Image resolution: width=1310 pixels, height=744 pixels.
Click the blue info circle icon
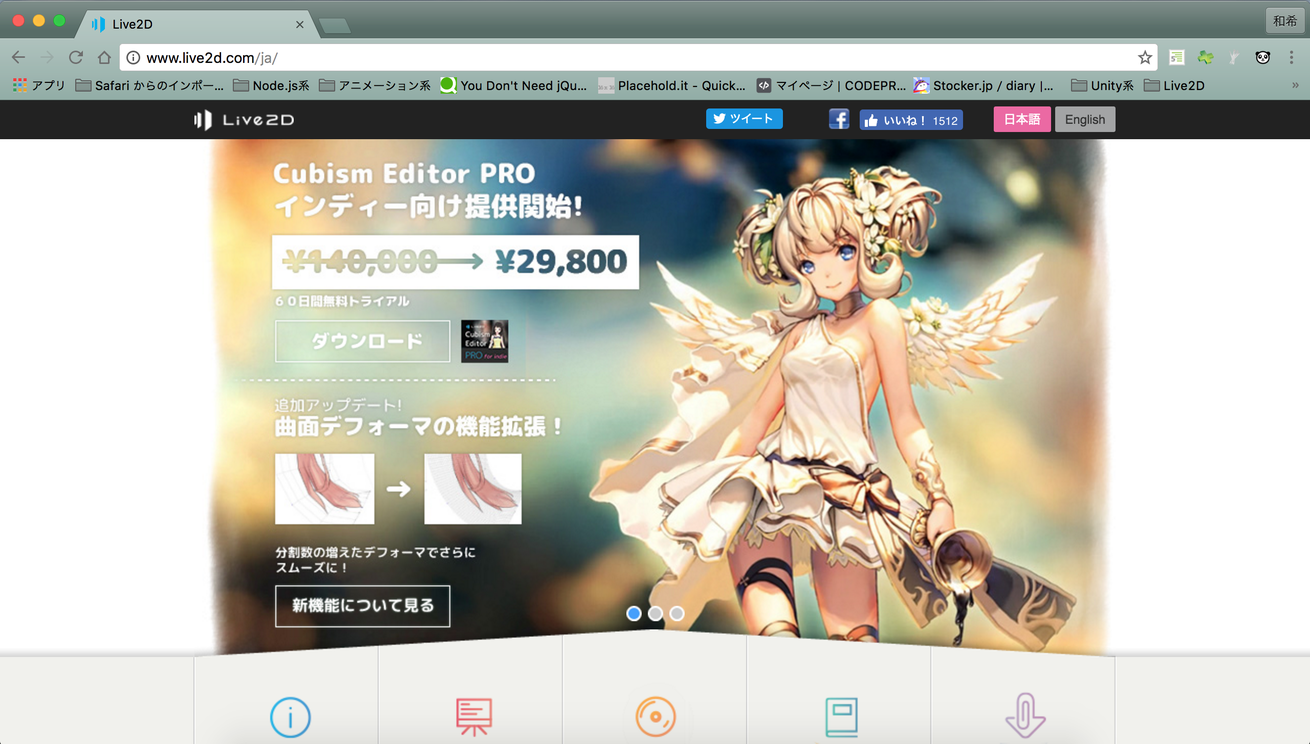tap(290, 717)
